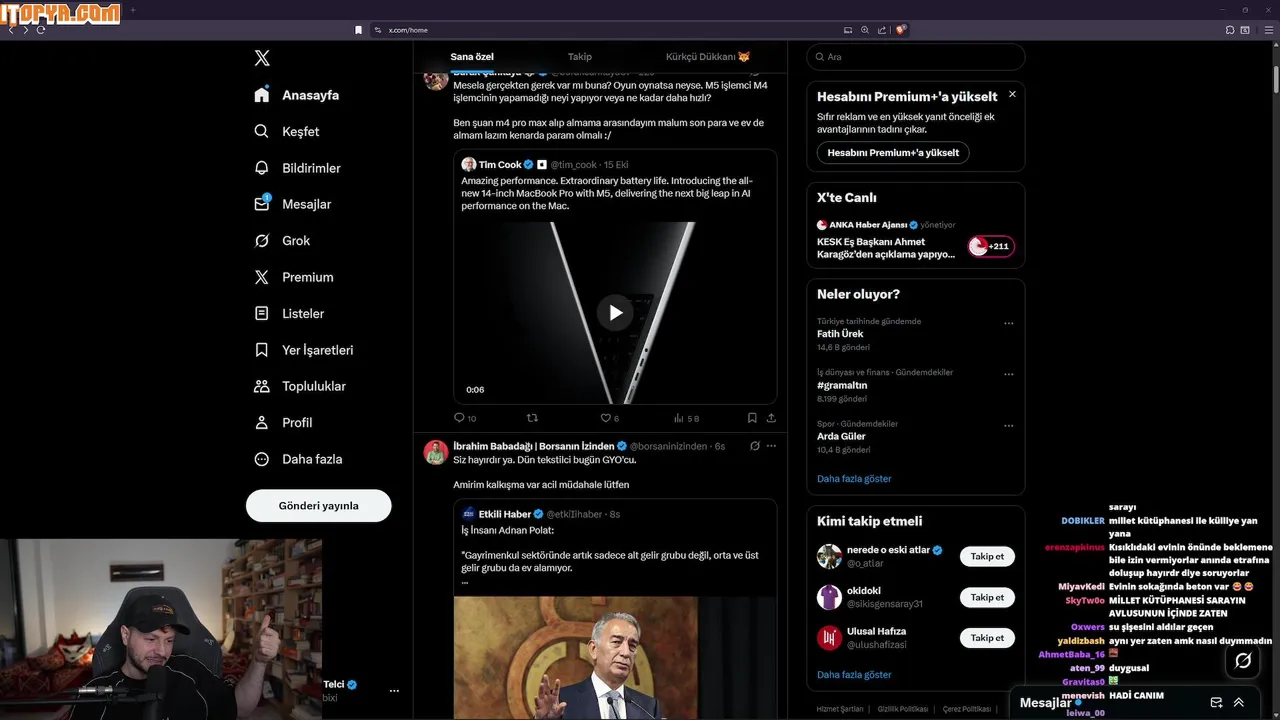This screenshot has height=720, width=1280.
Task: Open Adnan Polat photo in quoted tweet
Action: (615, 658)
